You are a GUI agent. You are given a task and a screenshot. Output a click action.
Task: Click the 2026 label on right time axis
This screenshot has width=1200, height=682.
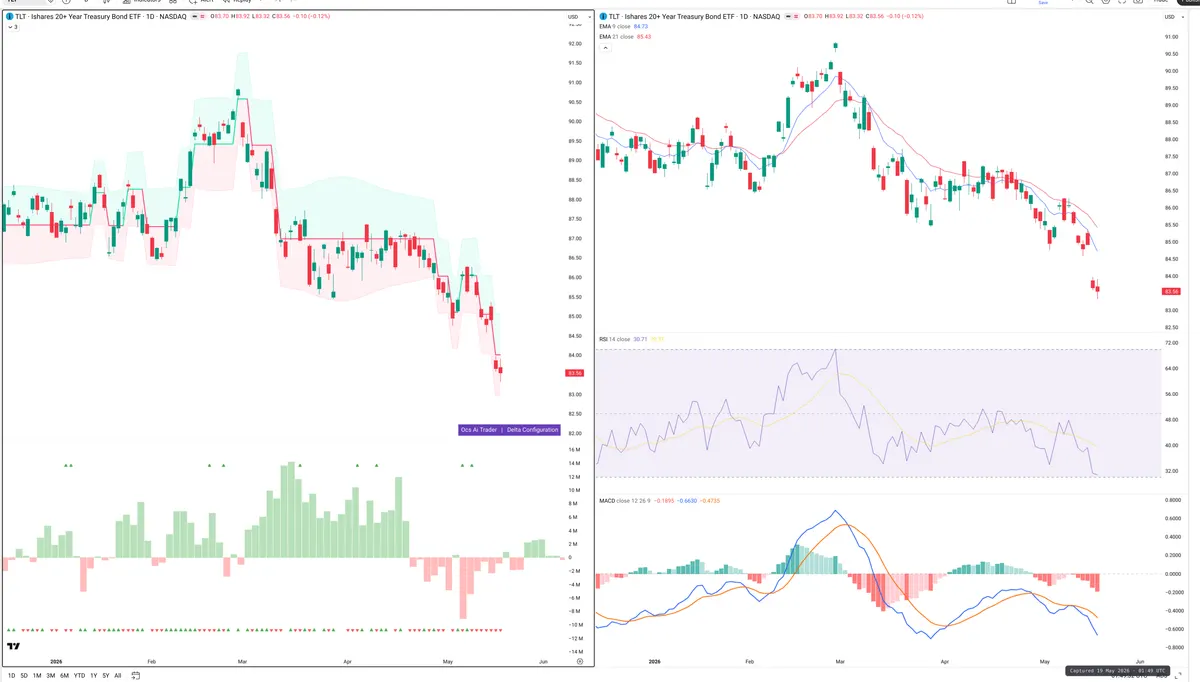point(655,661)
